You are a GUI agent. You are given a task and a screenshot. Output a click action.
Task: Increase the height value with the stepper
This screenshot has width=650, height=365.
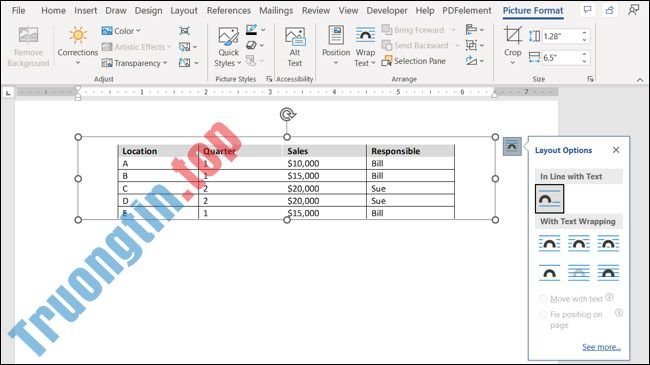click(585, 33)
